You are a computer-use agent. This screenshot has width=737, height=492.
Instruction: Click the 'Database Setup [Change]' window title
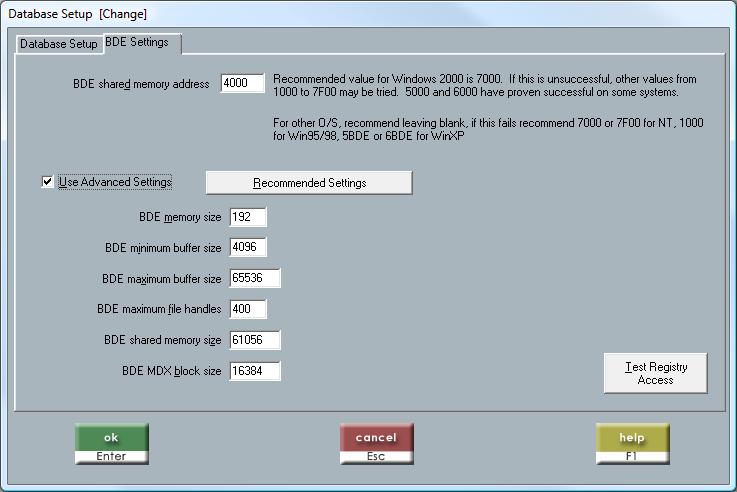click(x=78, y=14)
